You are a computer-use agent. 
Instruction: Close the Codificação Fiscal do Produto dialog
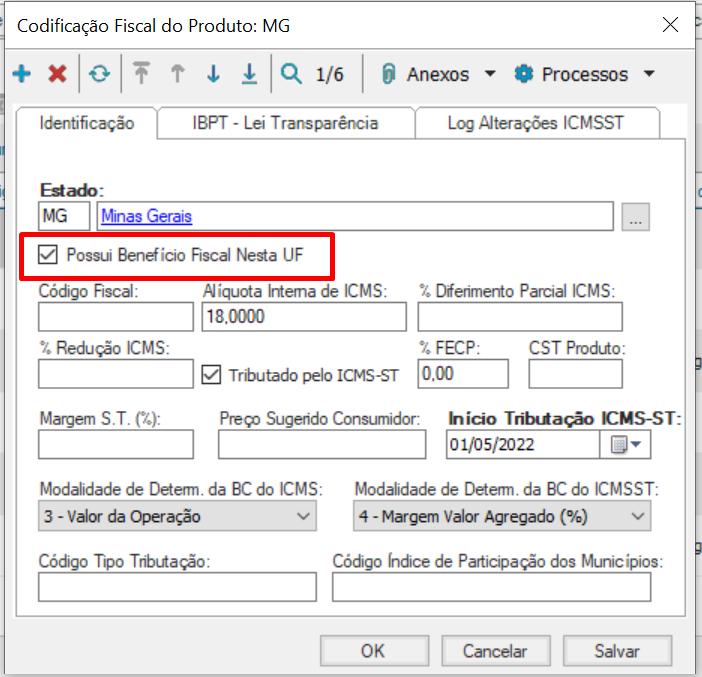coord(670,25)
